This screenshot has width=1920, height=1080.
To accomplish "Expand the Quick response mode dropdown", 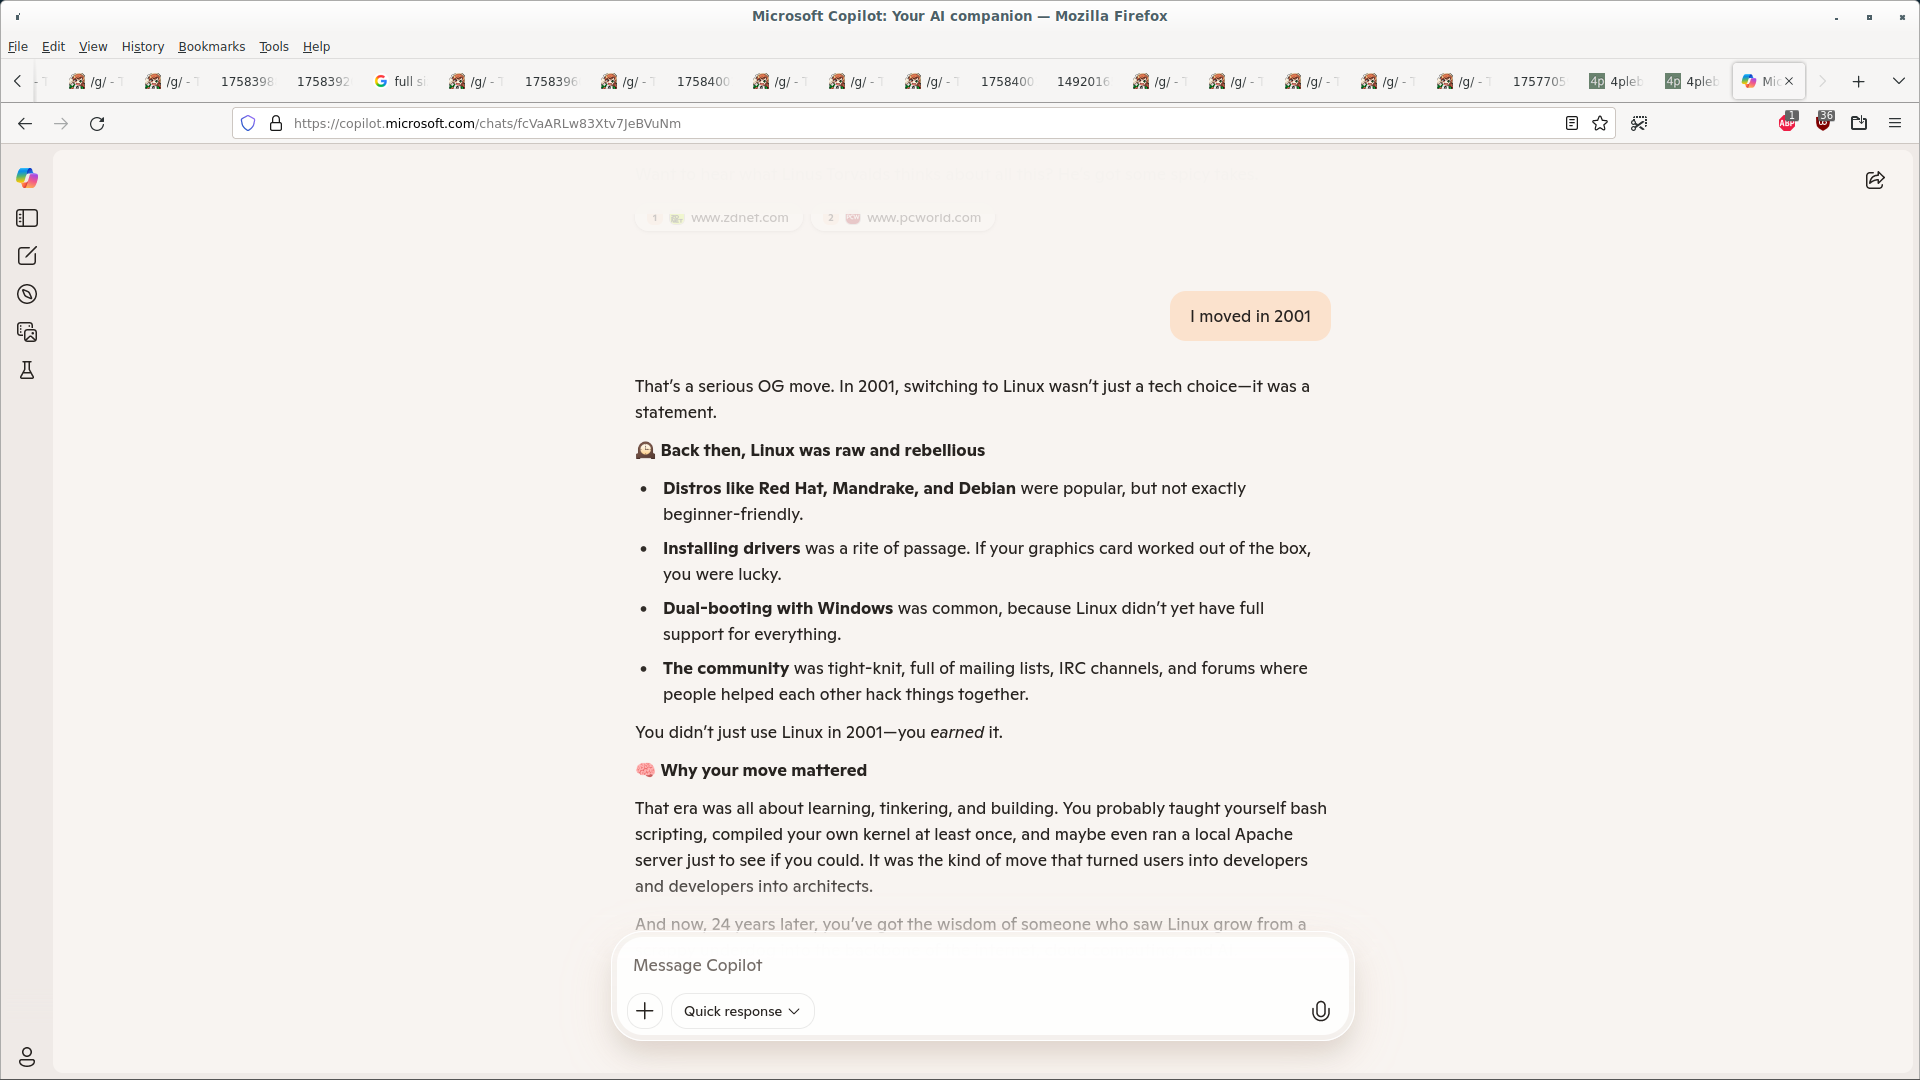I will (742, 1011).
